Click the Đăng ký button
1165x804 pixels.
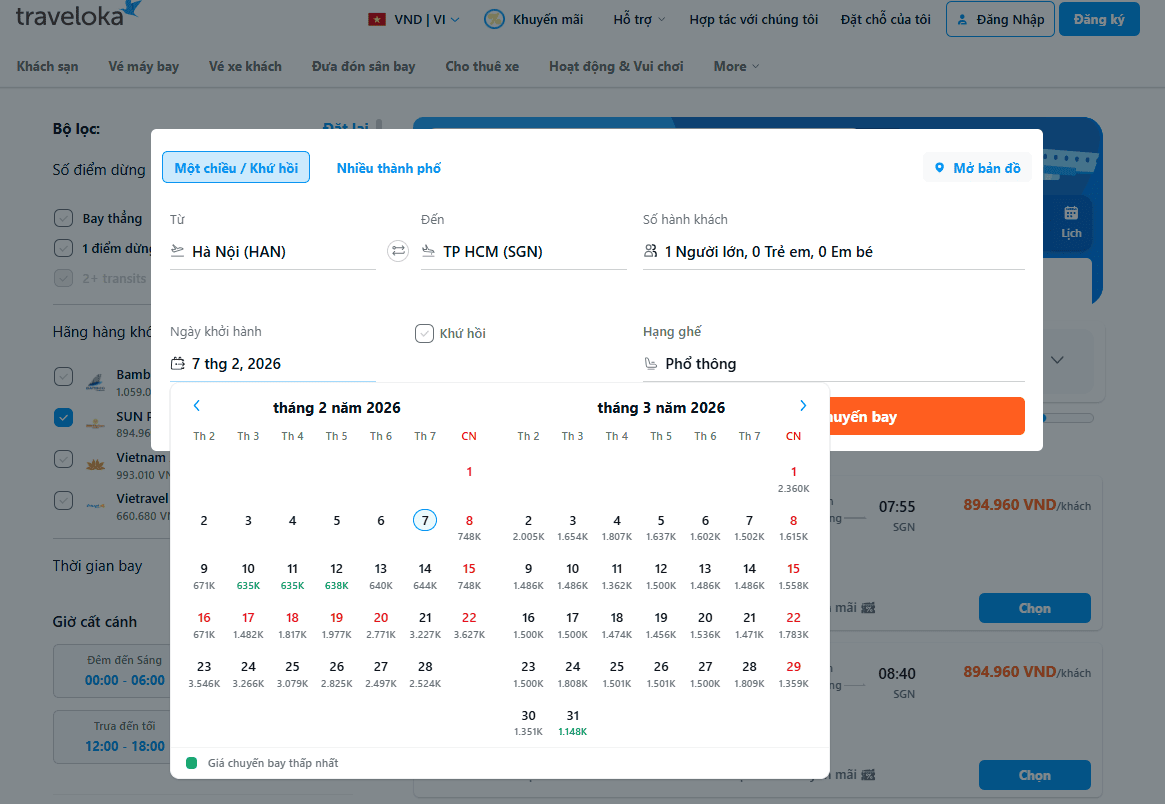[x=1098, y=19]
